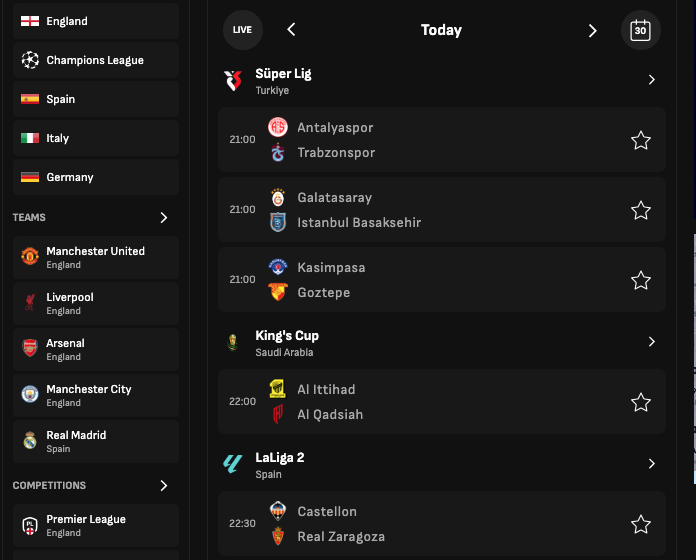The image size is (696, 560).
Task: Favorite the Castellon vs Real Zaragoza match
Action: click(641, 524)
